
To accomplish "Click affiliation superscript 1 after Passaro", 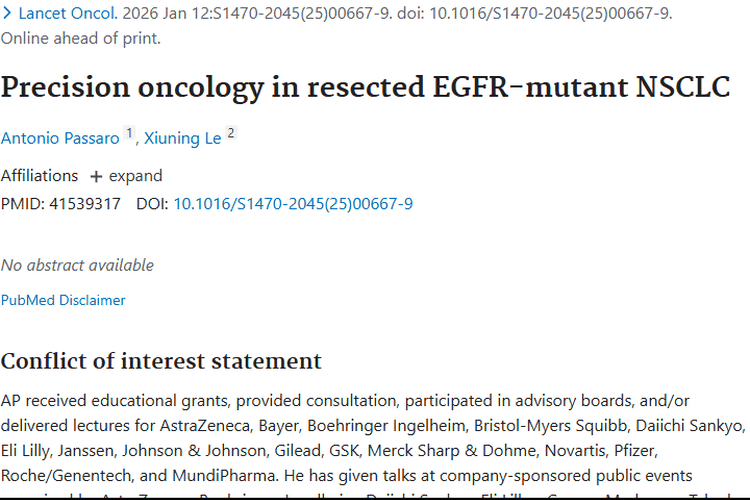I will (x=129, y=133).
